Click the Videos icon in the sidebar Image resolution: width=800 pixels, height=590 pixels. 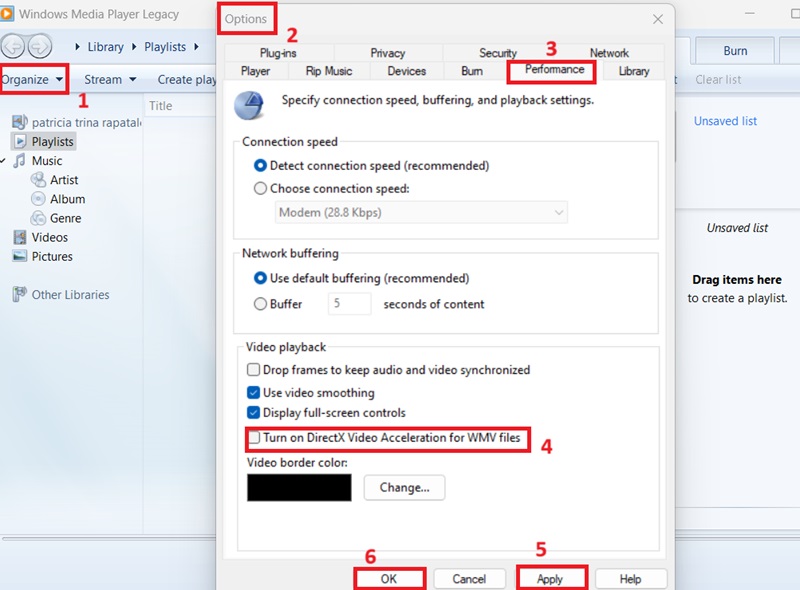[x=19, y=237]
